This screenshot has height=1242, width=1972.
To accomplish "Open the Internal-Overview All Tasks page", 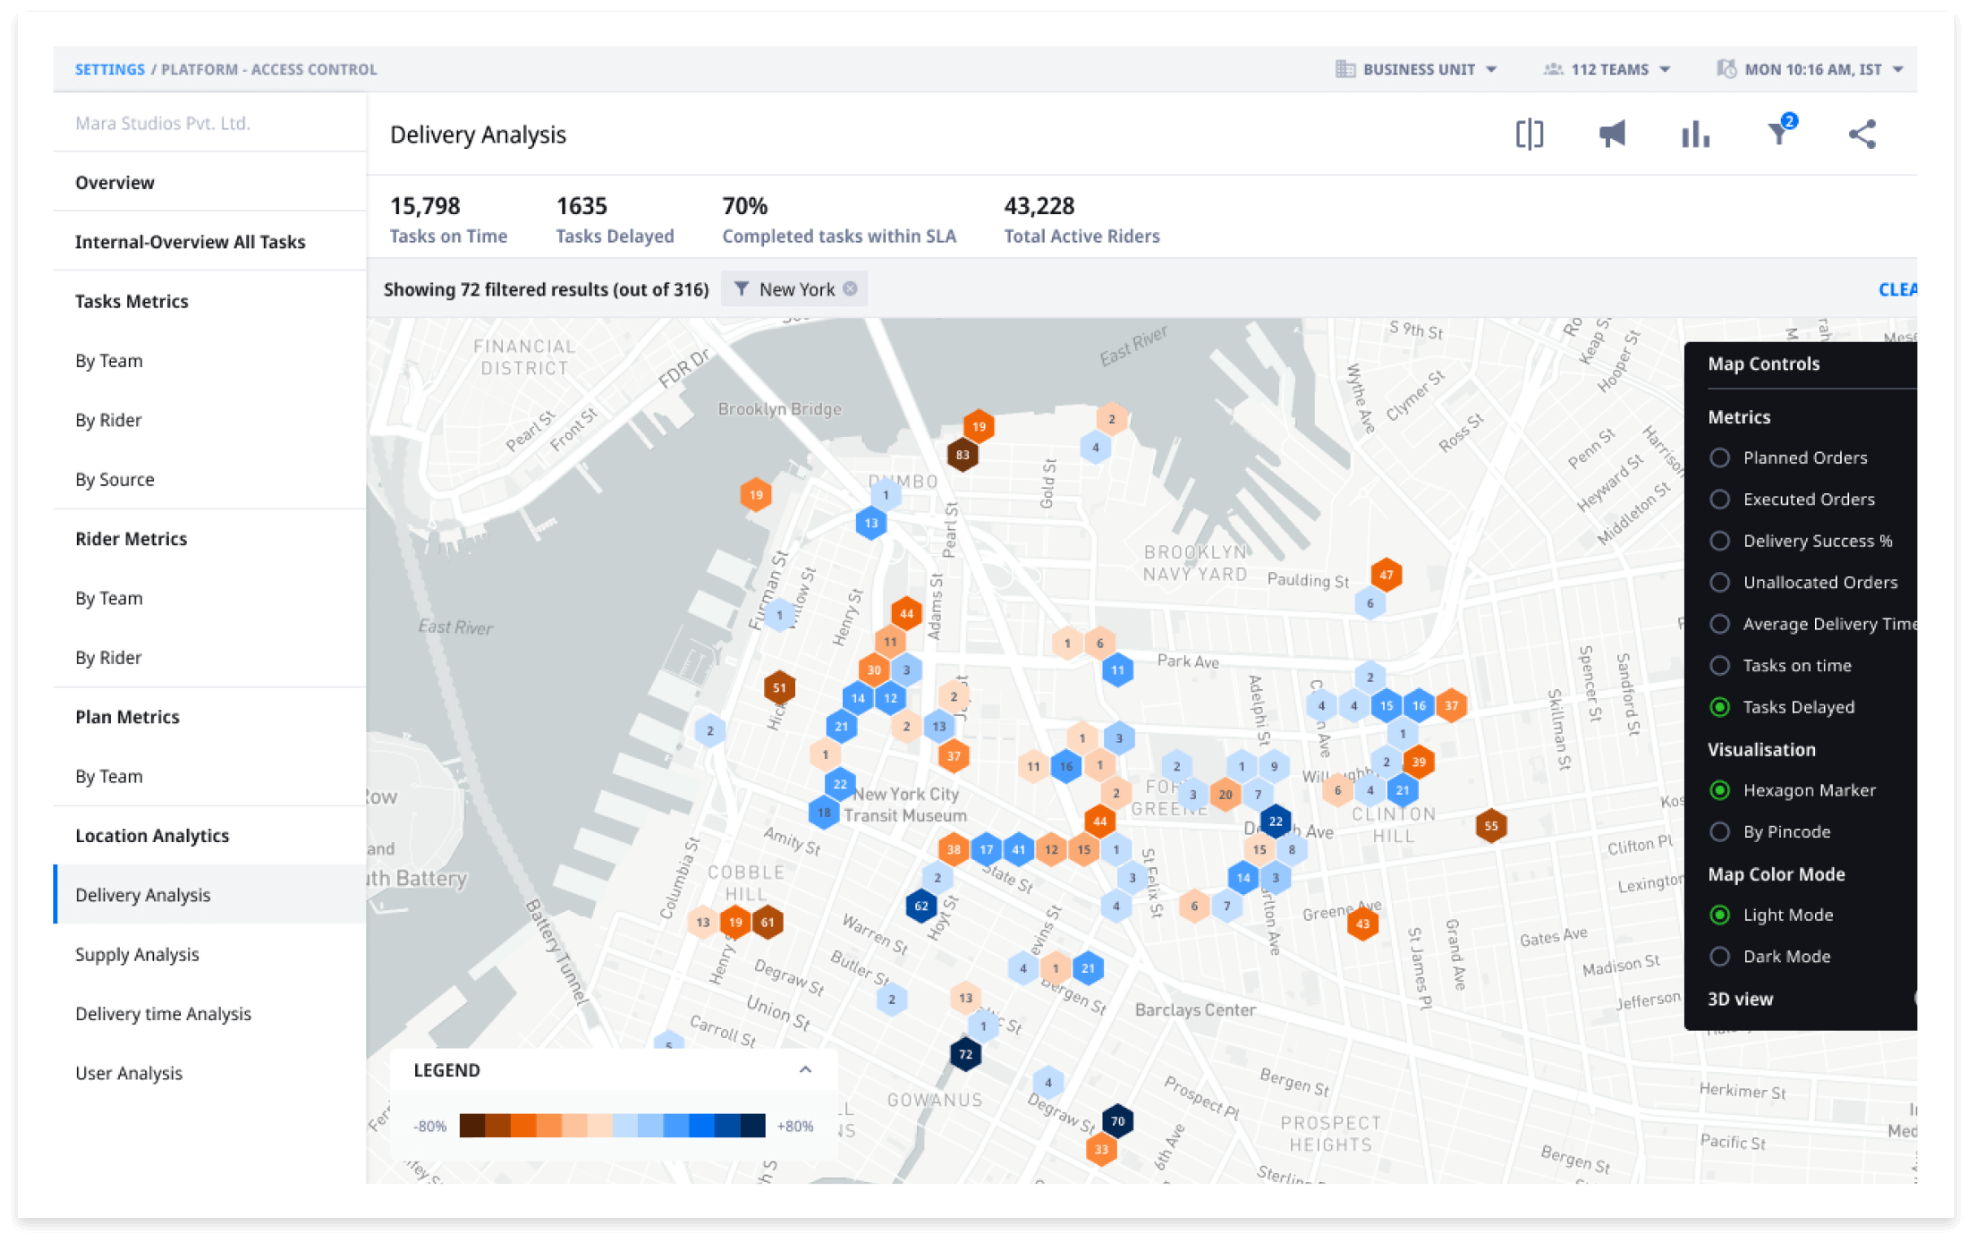I will pos(190,241).
